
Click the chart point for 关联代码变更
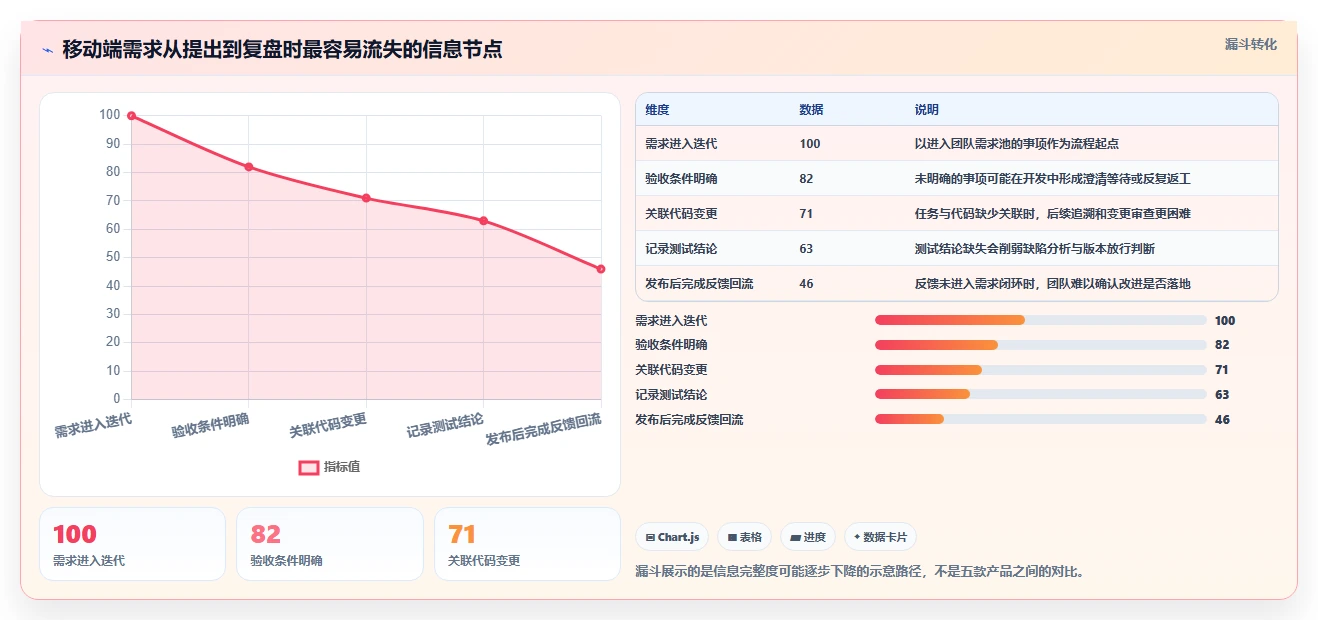click(x=366, y=198)
